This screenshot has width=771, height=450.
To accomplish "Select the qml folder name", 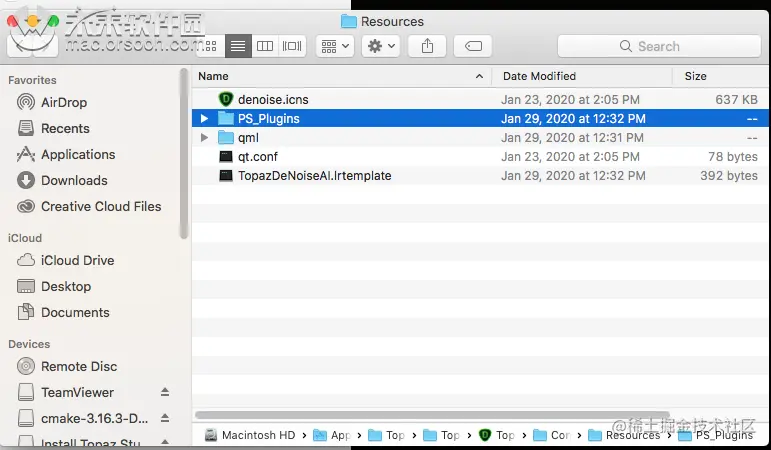I will tap(248, 138).
